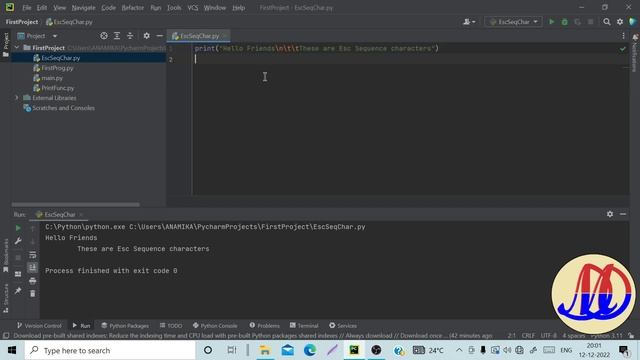The image size is (640, 360).
Task: Clear the Run console with trash icon
Action: 33,293
